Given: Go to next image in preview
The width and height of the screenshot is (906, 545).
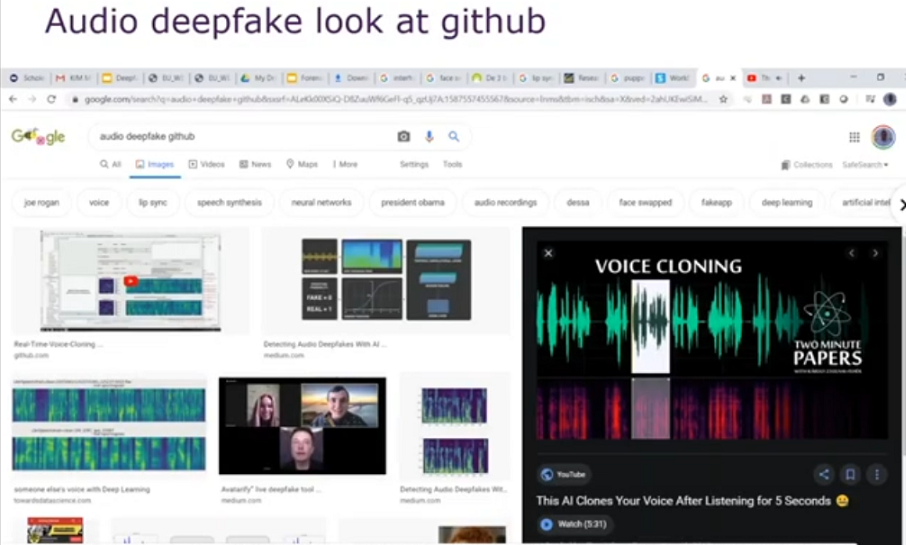Looking at the screenshot, I should pyautogui.click(x=875, y=253).
